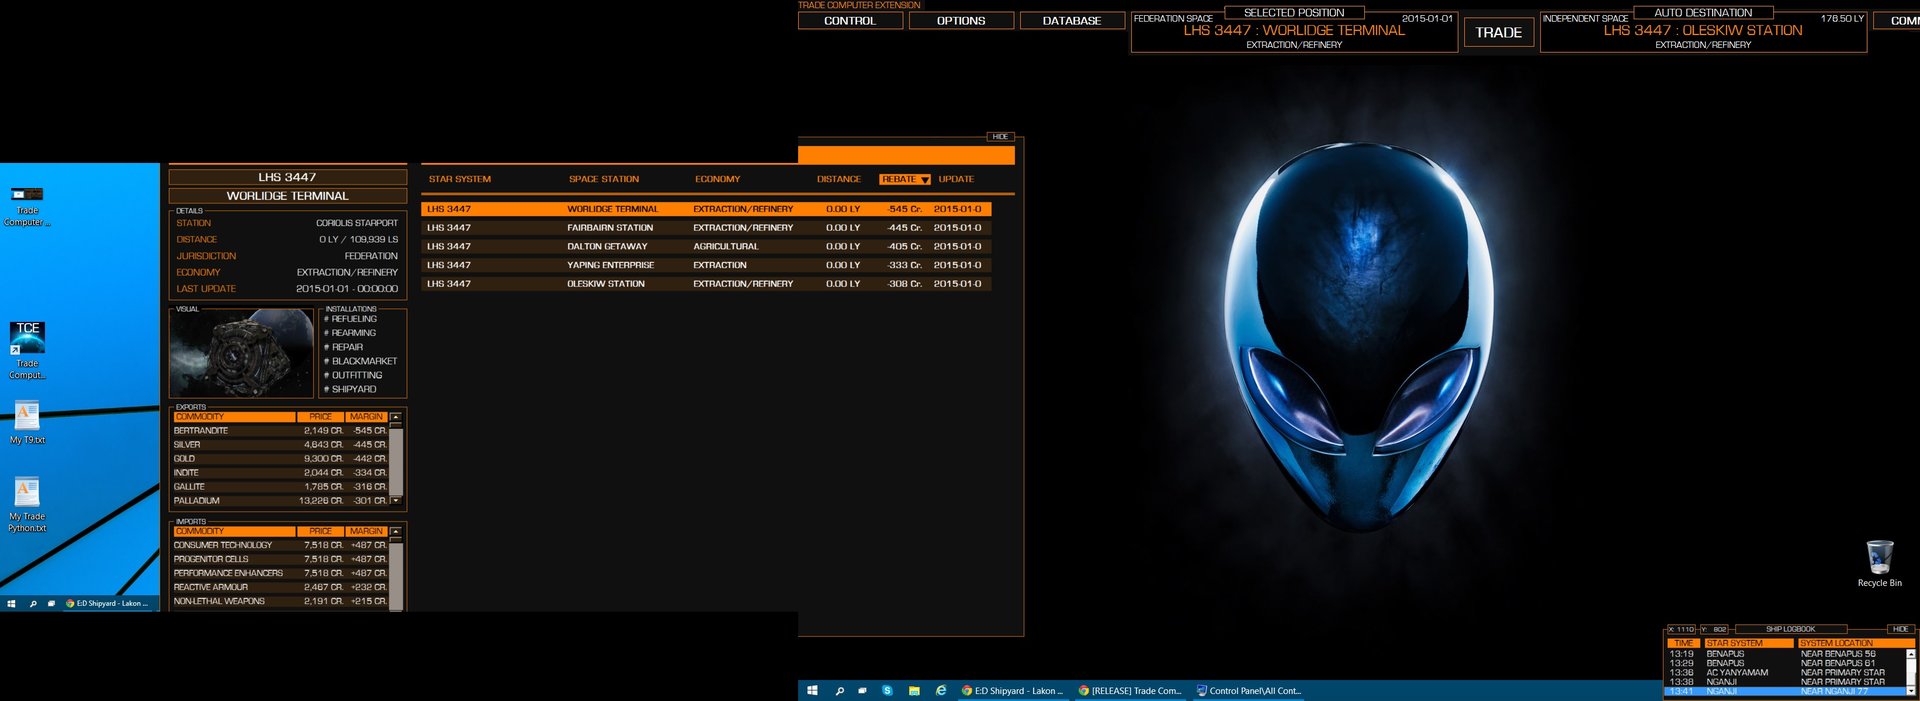1920x701 pixels.
Task: Click exports list scroll up arrow
Action: tap(396, 417)
